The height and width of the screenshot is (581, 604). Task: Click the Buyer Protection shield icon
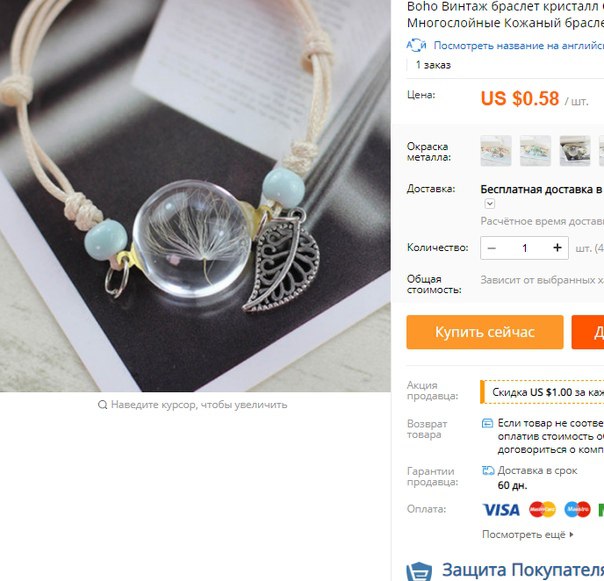(419, 572)
